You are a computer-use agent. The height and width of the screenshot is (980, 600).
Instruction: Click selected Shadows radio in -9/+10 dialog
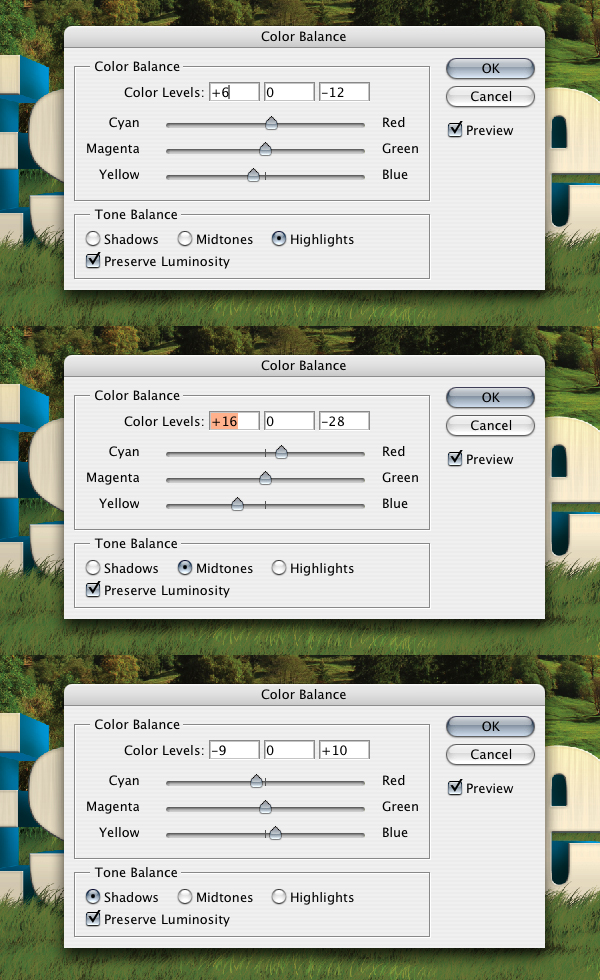click(93, 897)
